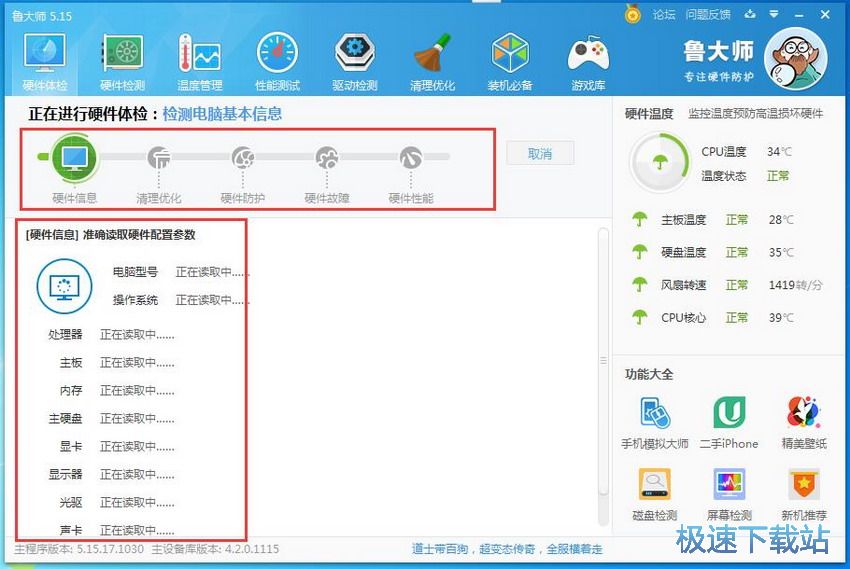Viewport: 850px width, 569px height.
Task: Open 手机模拟大师 tool
Action: pyautogui.click(x=655, y=424)
